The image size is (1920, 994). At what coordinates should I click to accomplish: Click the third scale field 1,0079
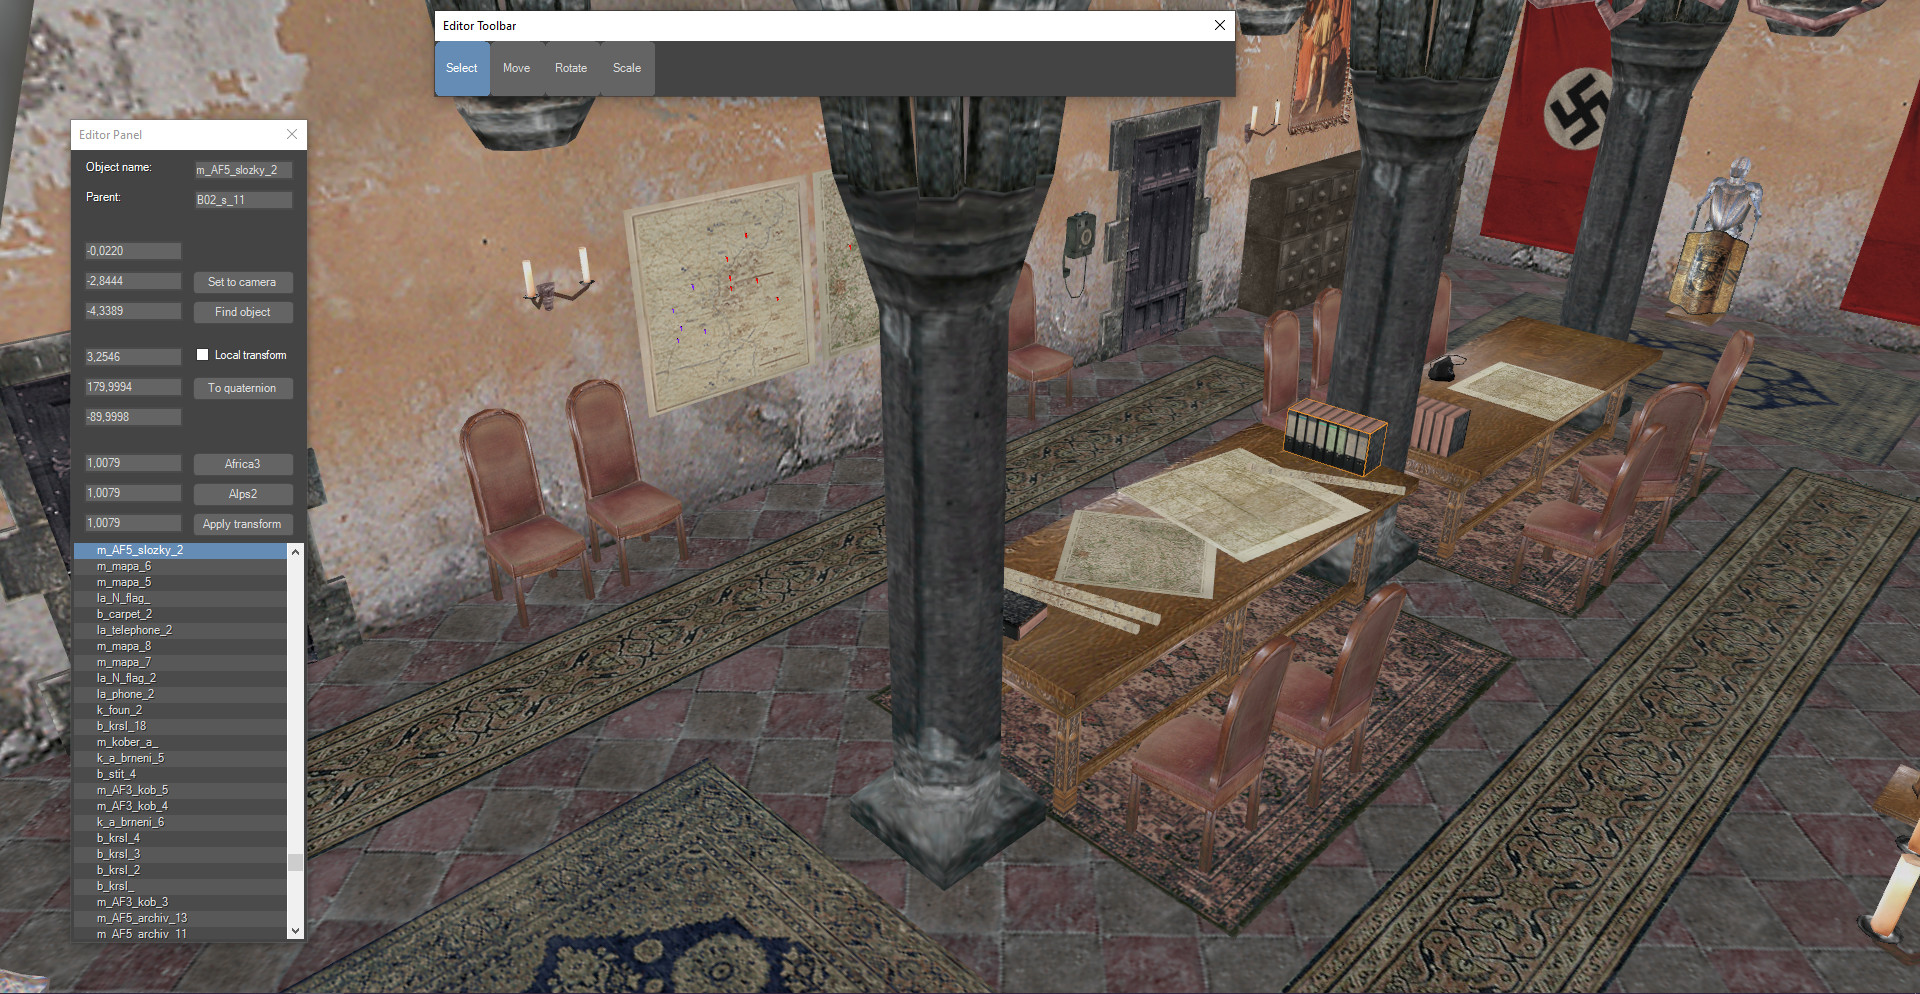pyautogui.click(x=133, y=523)
